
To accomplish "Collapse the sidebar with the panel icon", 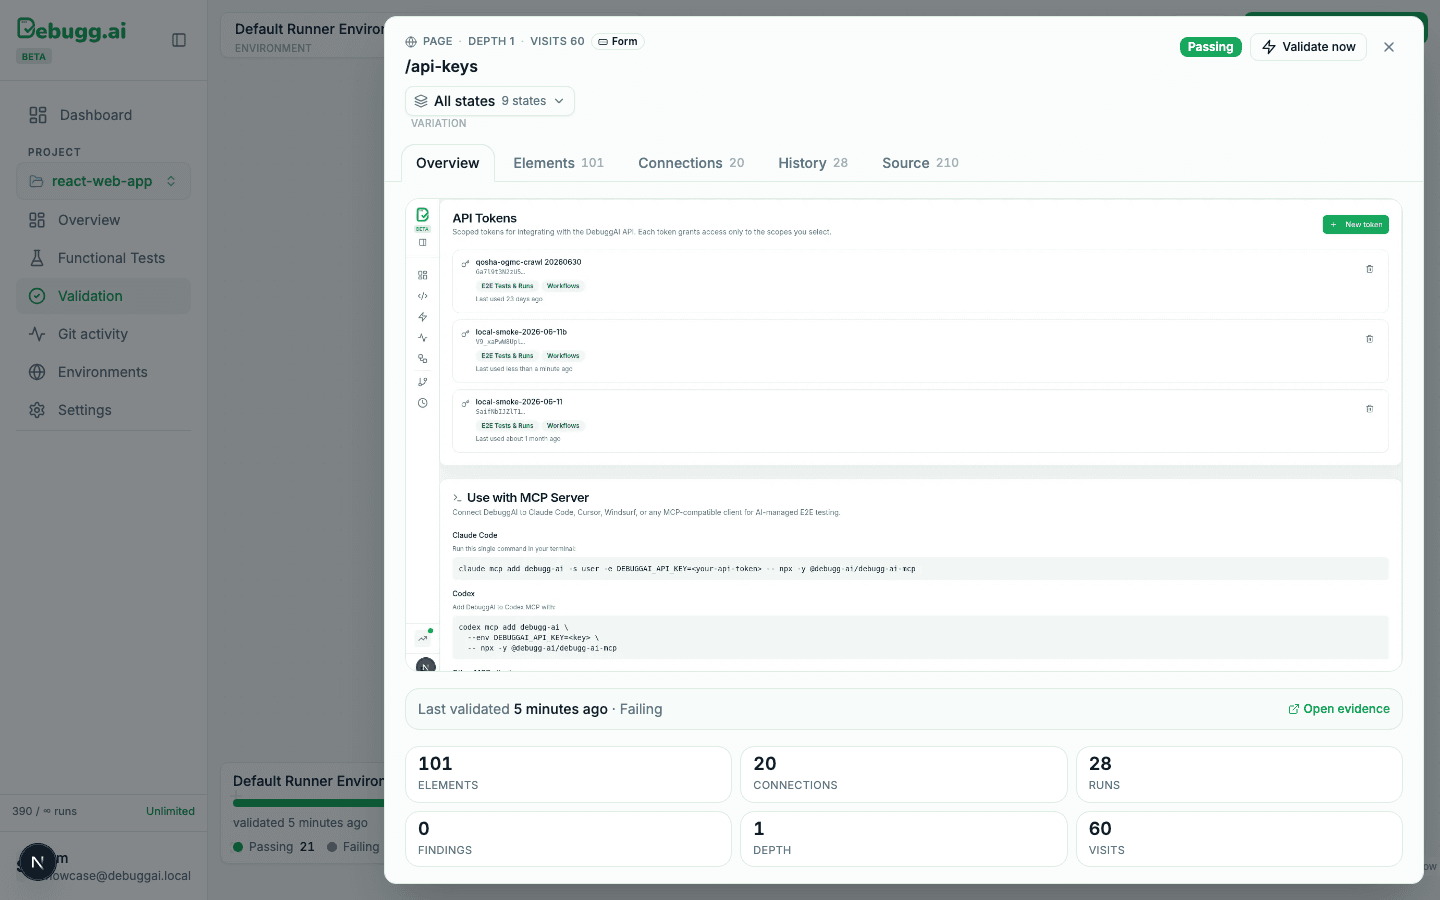I will [x=179, y=40].
